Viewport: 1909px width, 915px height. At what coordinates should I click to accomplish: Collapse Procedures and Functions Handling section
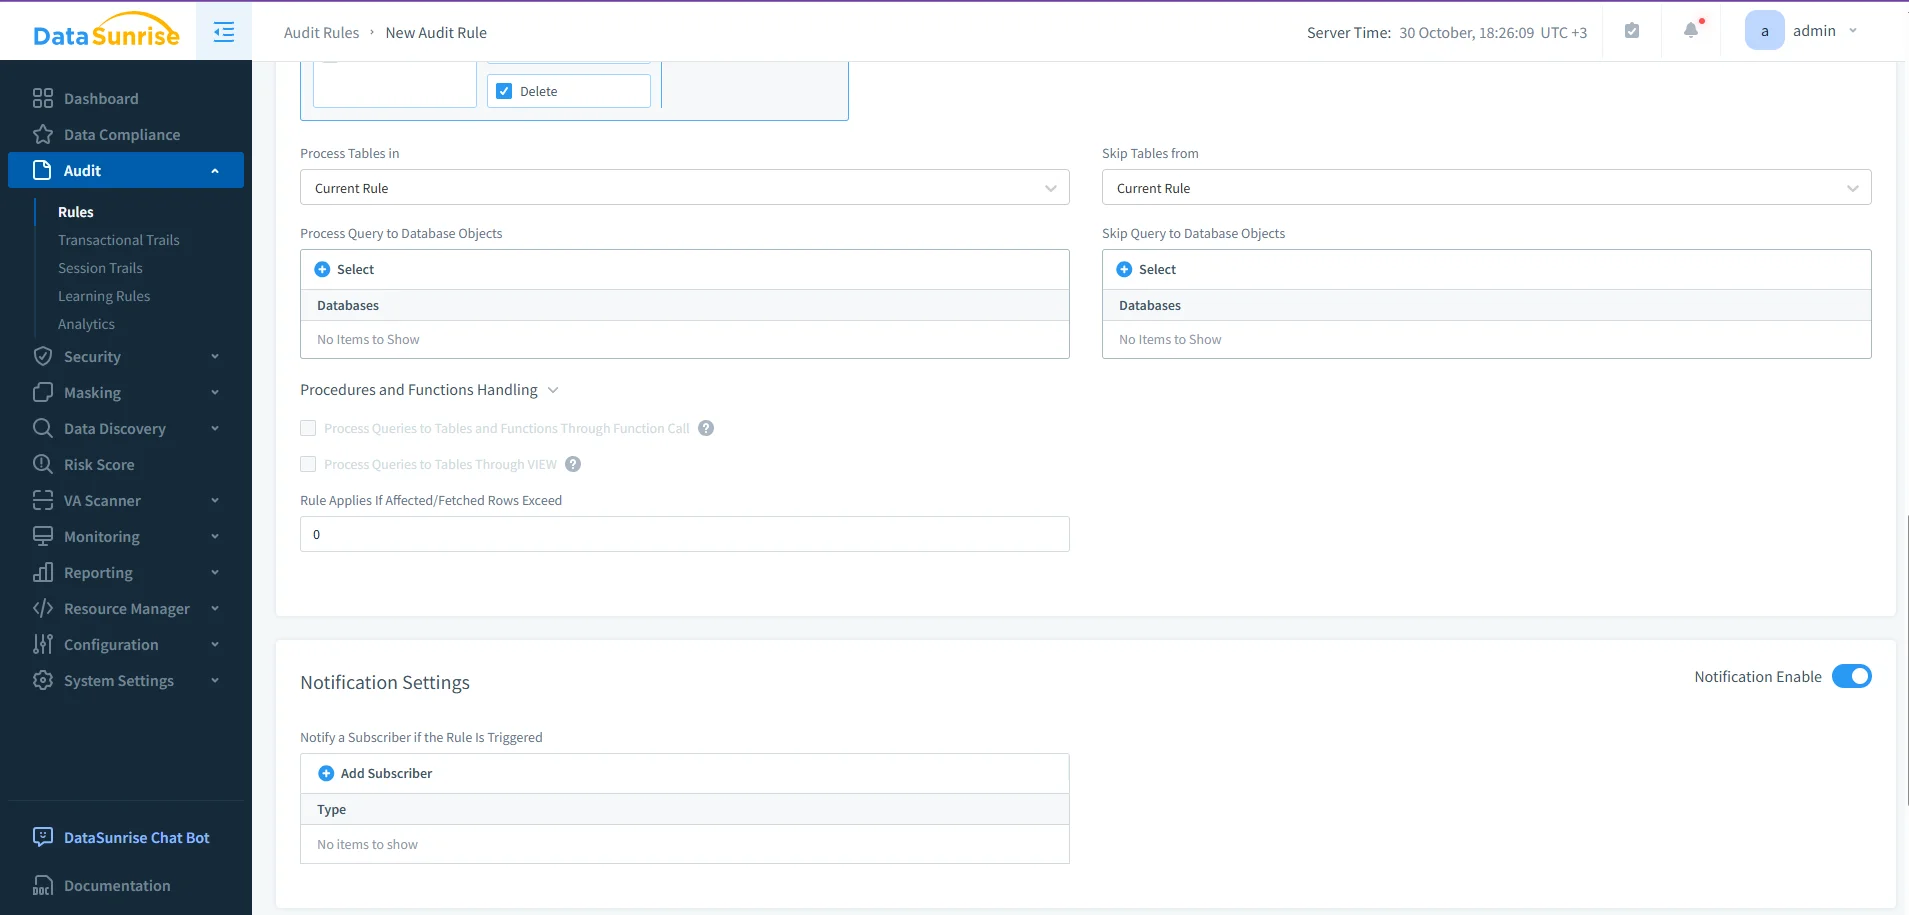[x=553, y=390]
